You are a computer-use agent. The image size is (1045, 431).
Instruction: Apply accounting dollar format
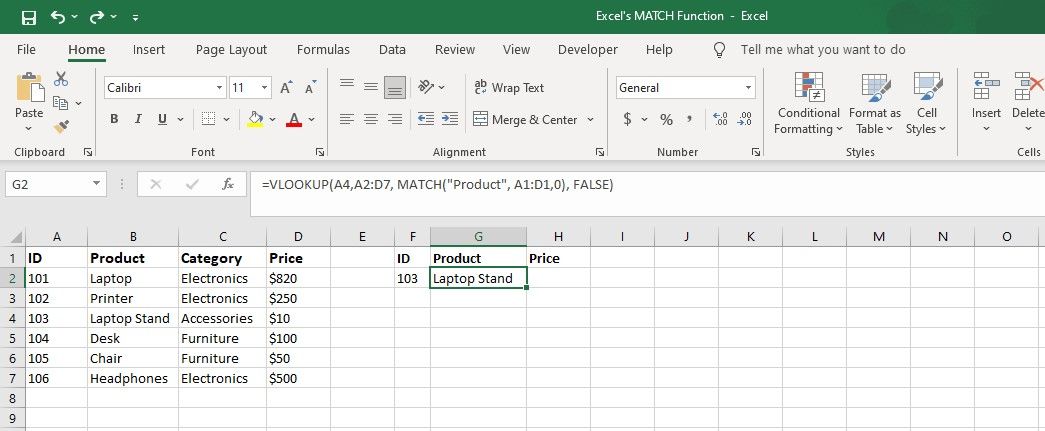coord(627,119)
